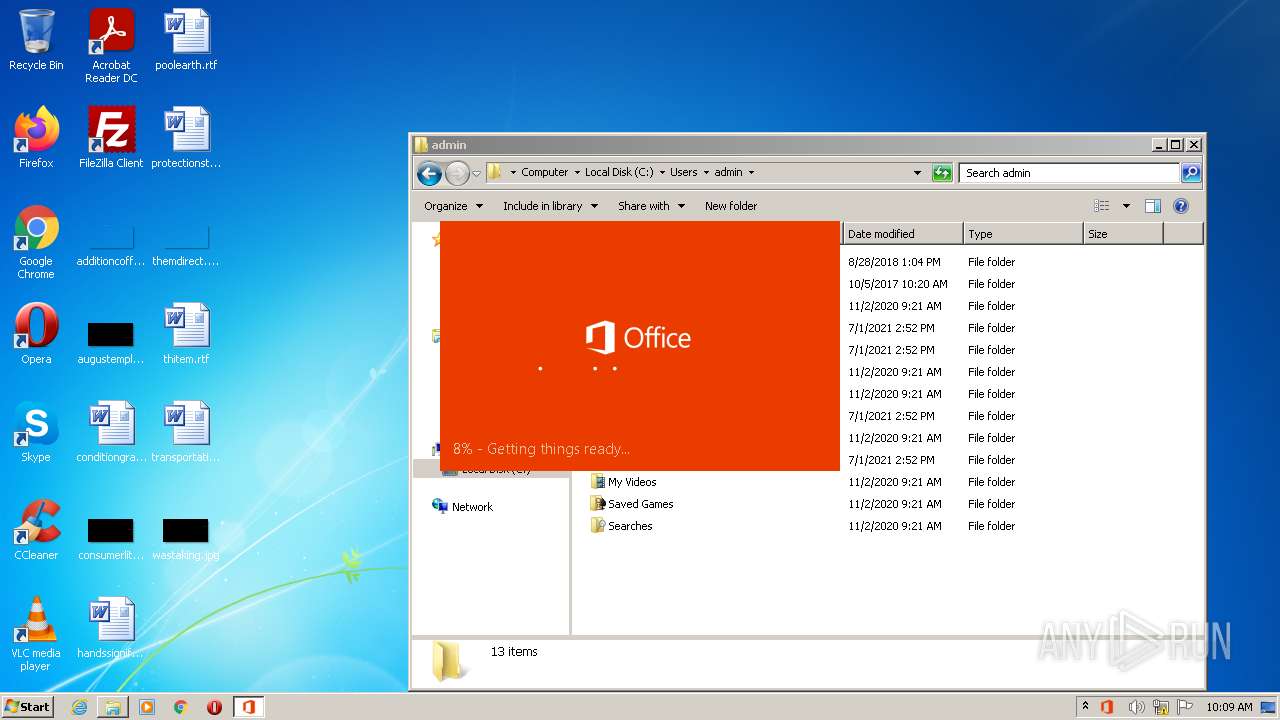
Task: Select the Searches folder
Action: pyautogui.click(x=621, y=526)
